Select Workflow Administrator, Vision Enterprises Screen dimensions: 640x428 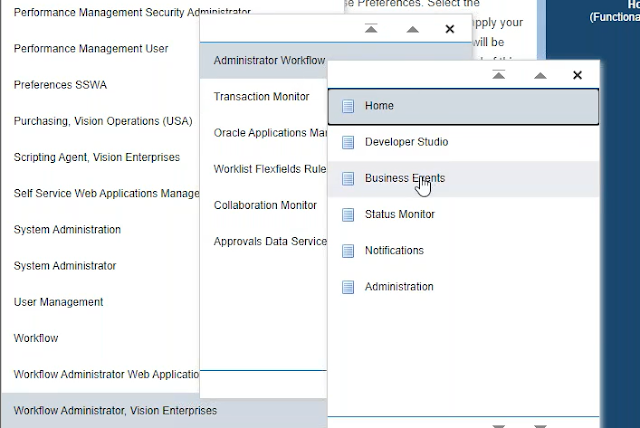point(115,411)
